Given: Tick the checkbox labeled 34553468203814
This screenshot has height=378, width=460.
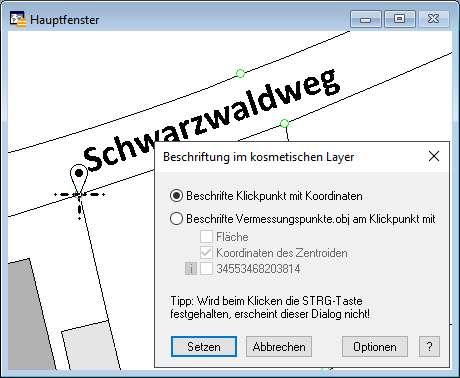Looking at the screenshot, I should point(206,269).
